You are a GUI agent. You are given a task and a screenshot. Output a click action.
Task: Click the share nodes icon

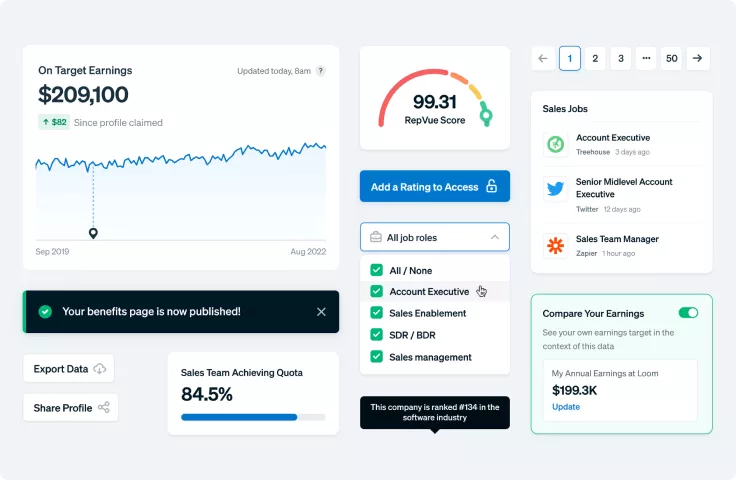tap(104, 407)
